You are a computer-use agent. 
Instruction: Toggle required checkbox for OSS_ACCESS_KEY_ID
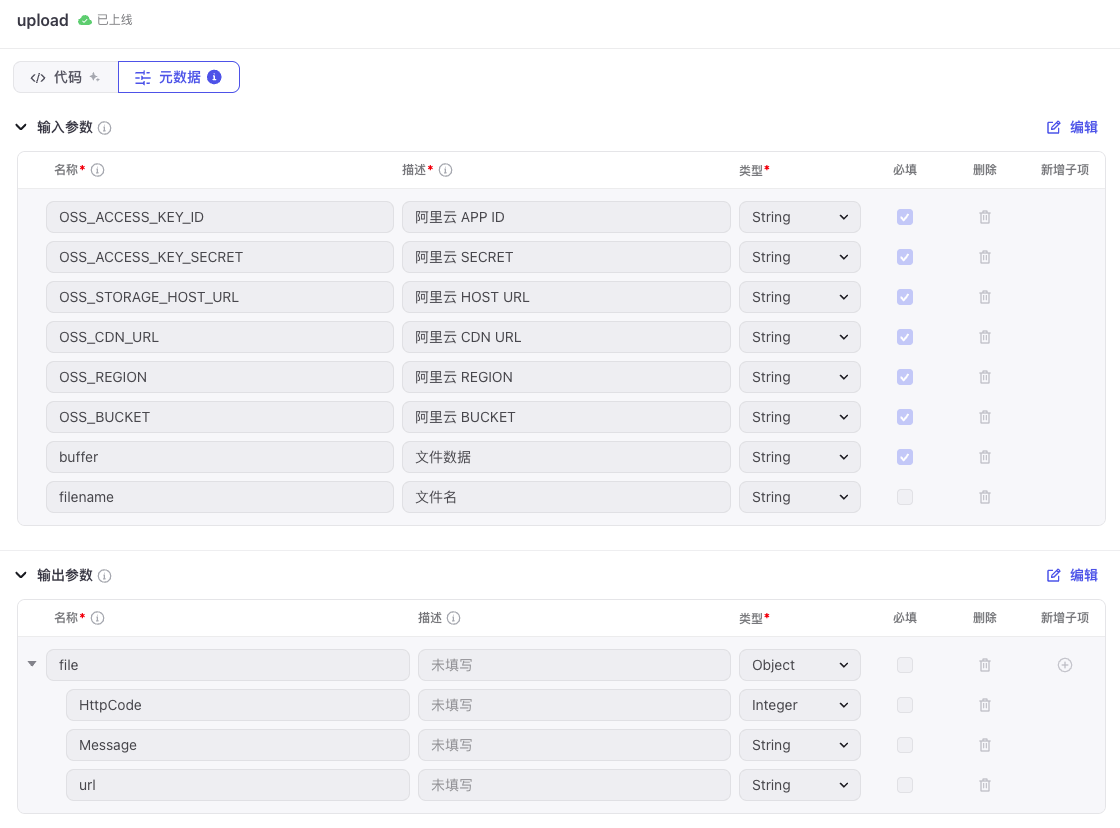[904, 217]
